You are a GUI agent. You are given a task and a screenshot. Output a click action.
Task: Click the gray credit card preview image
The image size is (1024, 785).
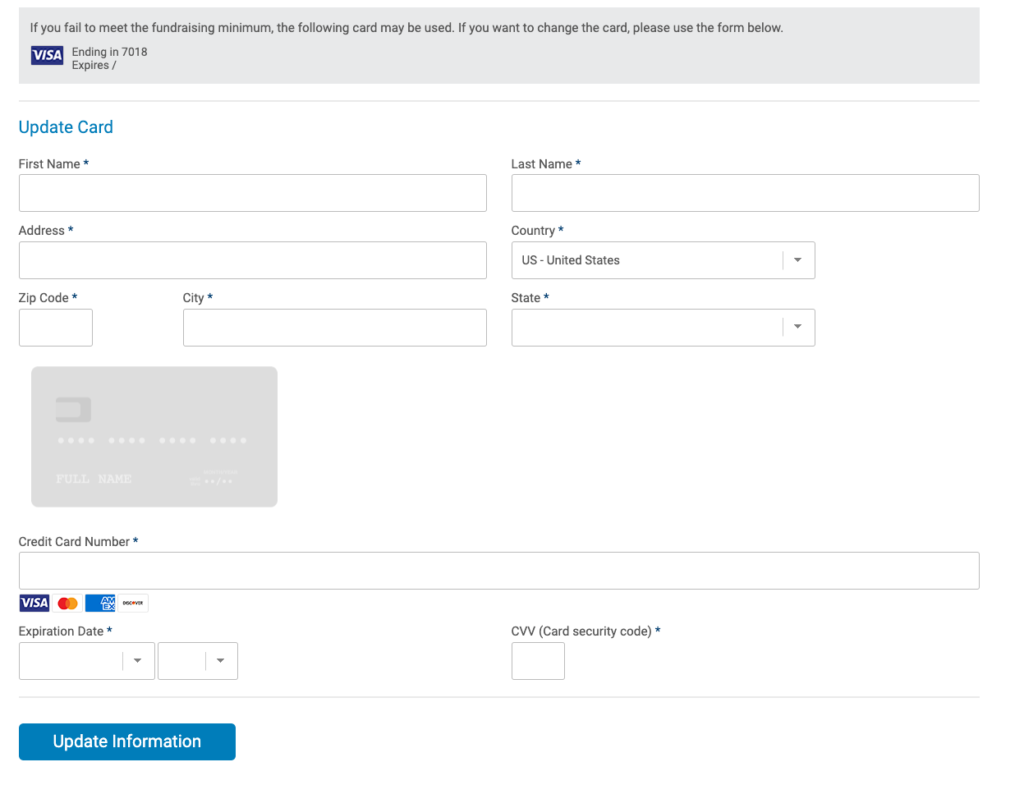pyautogui.click(x=154, y=436)
